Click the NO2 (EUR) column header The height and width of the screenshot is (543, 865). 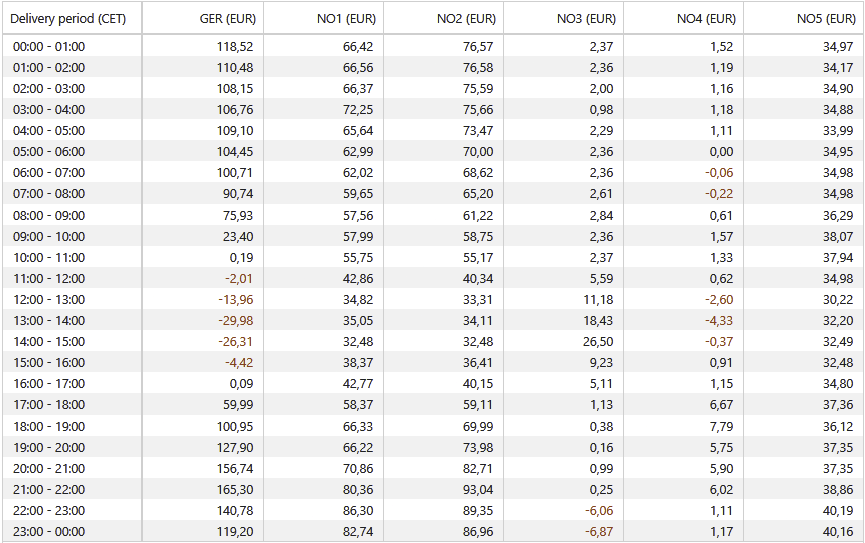[444, 18]
